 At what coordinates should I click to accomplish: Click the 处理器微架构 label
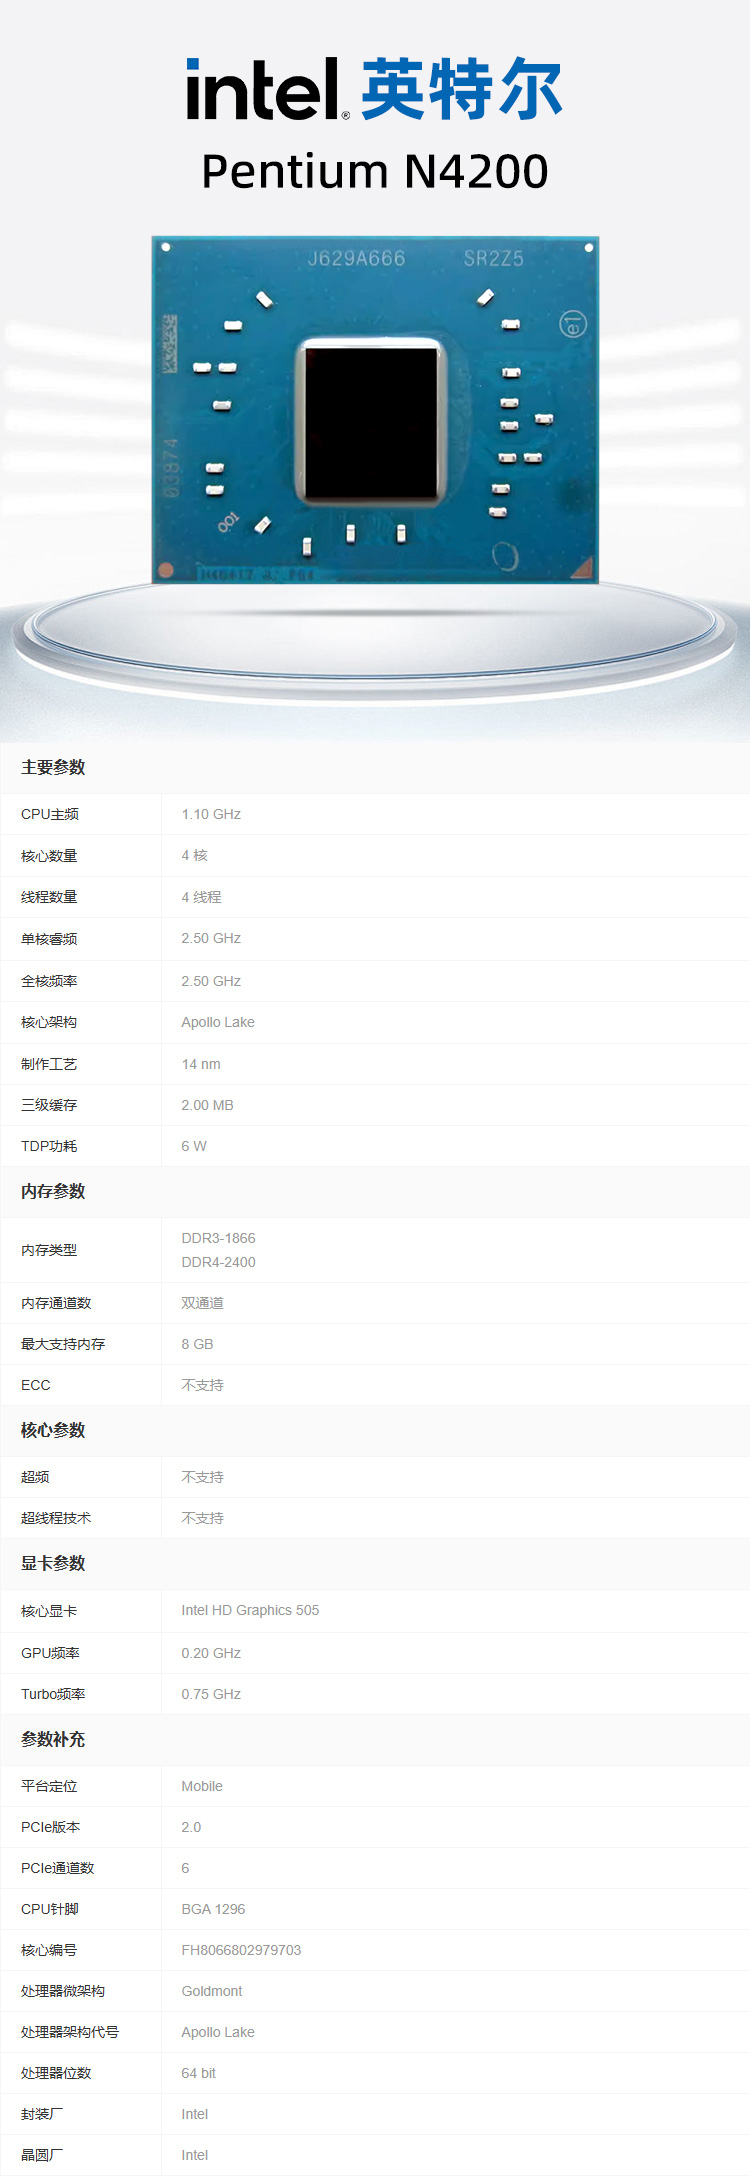63,1992
